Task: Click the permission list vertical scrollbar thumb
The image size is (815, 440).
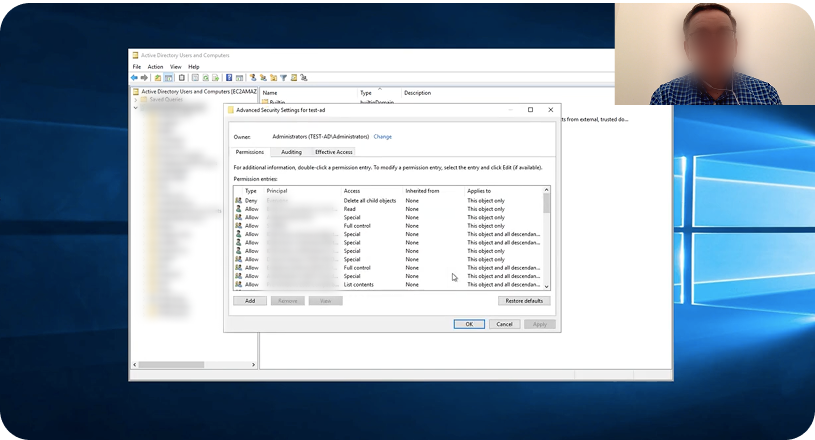Action: [x=546, y=203]
